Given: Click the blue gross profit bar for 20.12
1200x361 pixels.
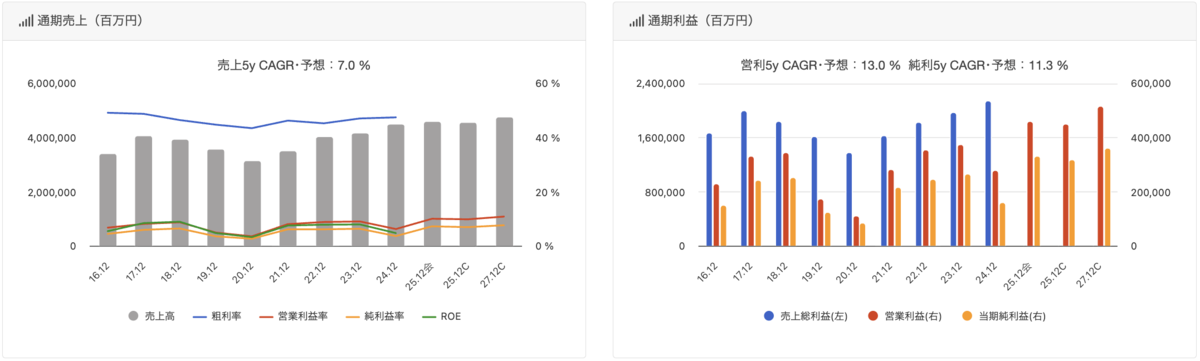Looking at the screenshot, I should click(850, 200).
